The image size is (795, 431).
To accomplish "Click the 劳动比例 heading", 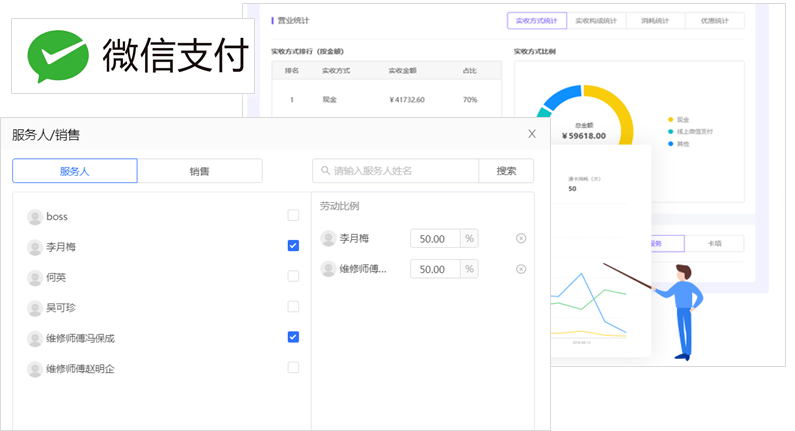I will pyautogui.click(x=339, y=206).
